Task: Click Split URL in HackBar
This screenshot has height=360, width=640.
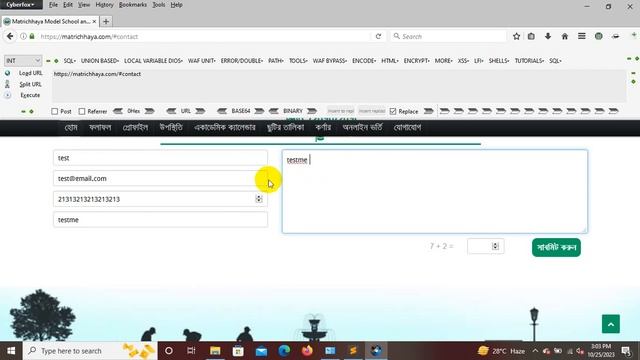Action: [x=31, y=84]
